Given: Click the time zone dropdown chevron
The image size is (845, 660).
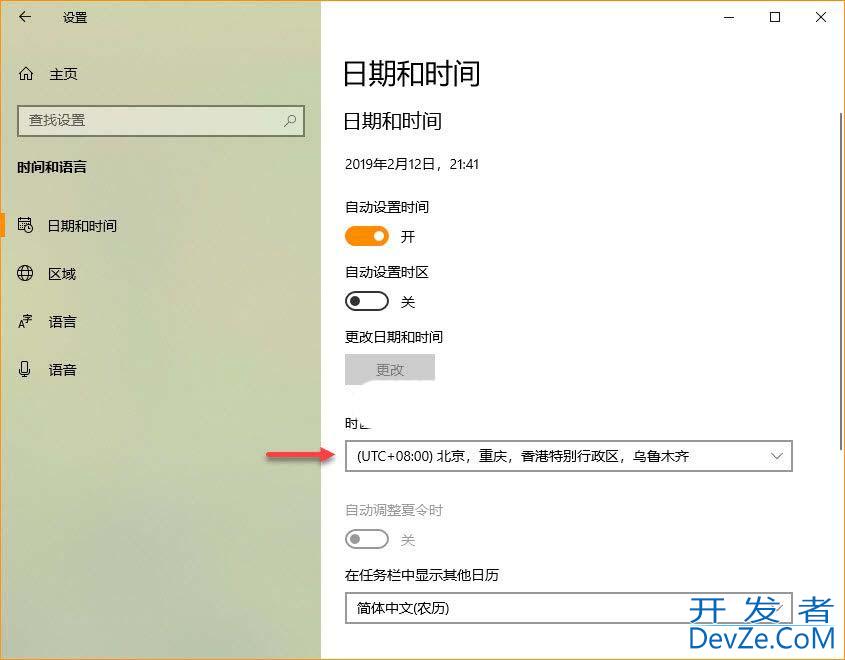Looking at the screenshot, I should coord(777,456).
